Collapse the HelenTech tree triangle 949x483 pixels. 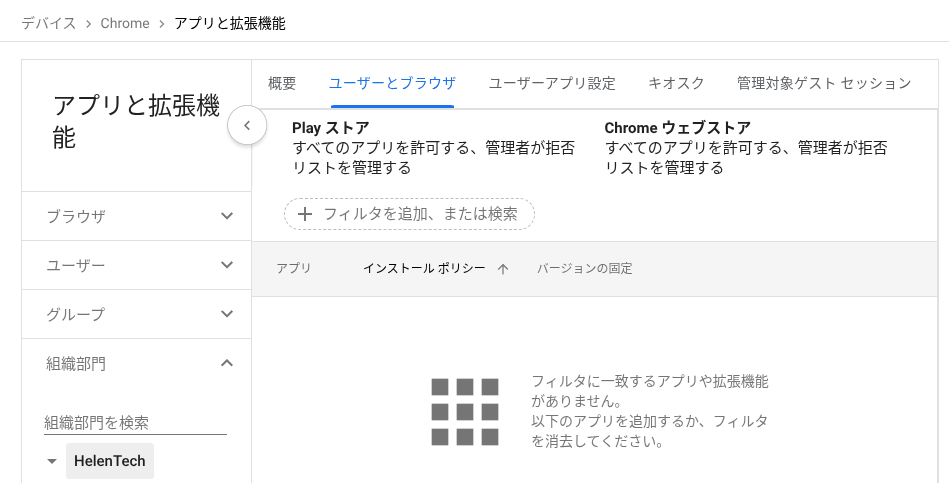click(52, 462)
